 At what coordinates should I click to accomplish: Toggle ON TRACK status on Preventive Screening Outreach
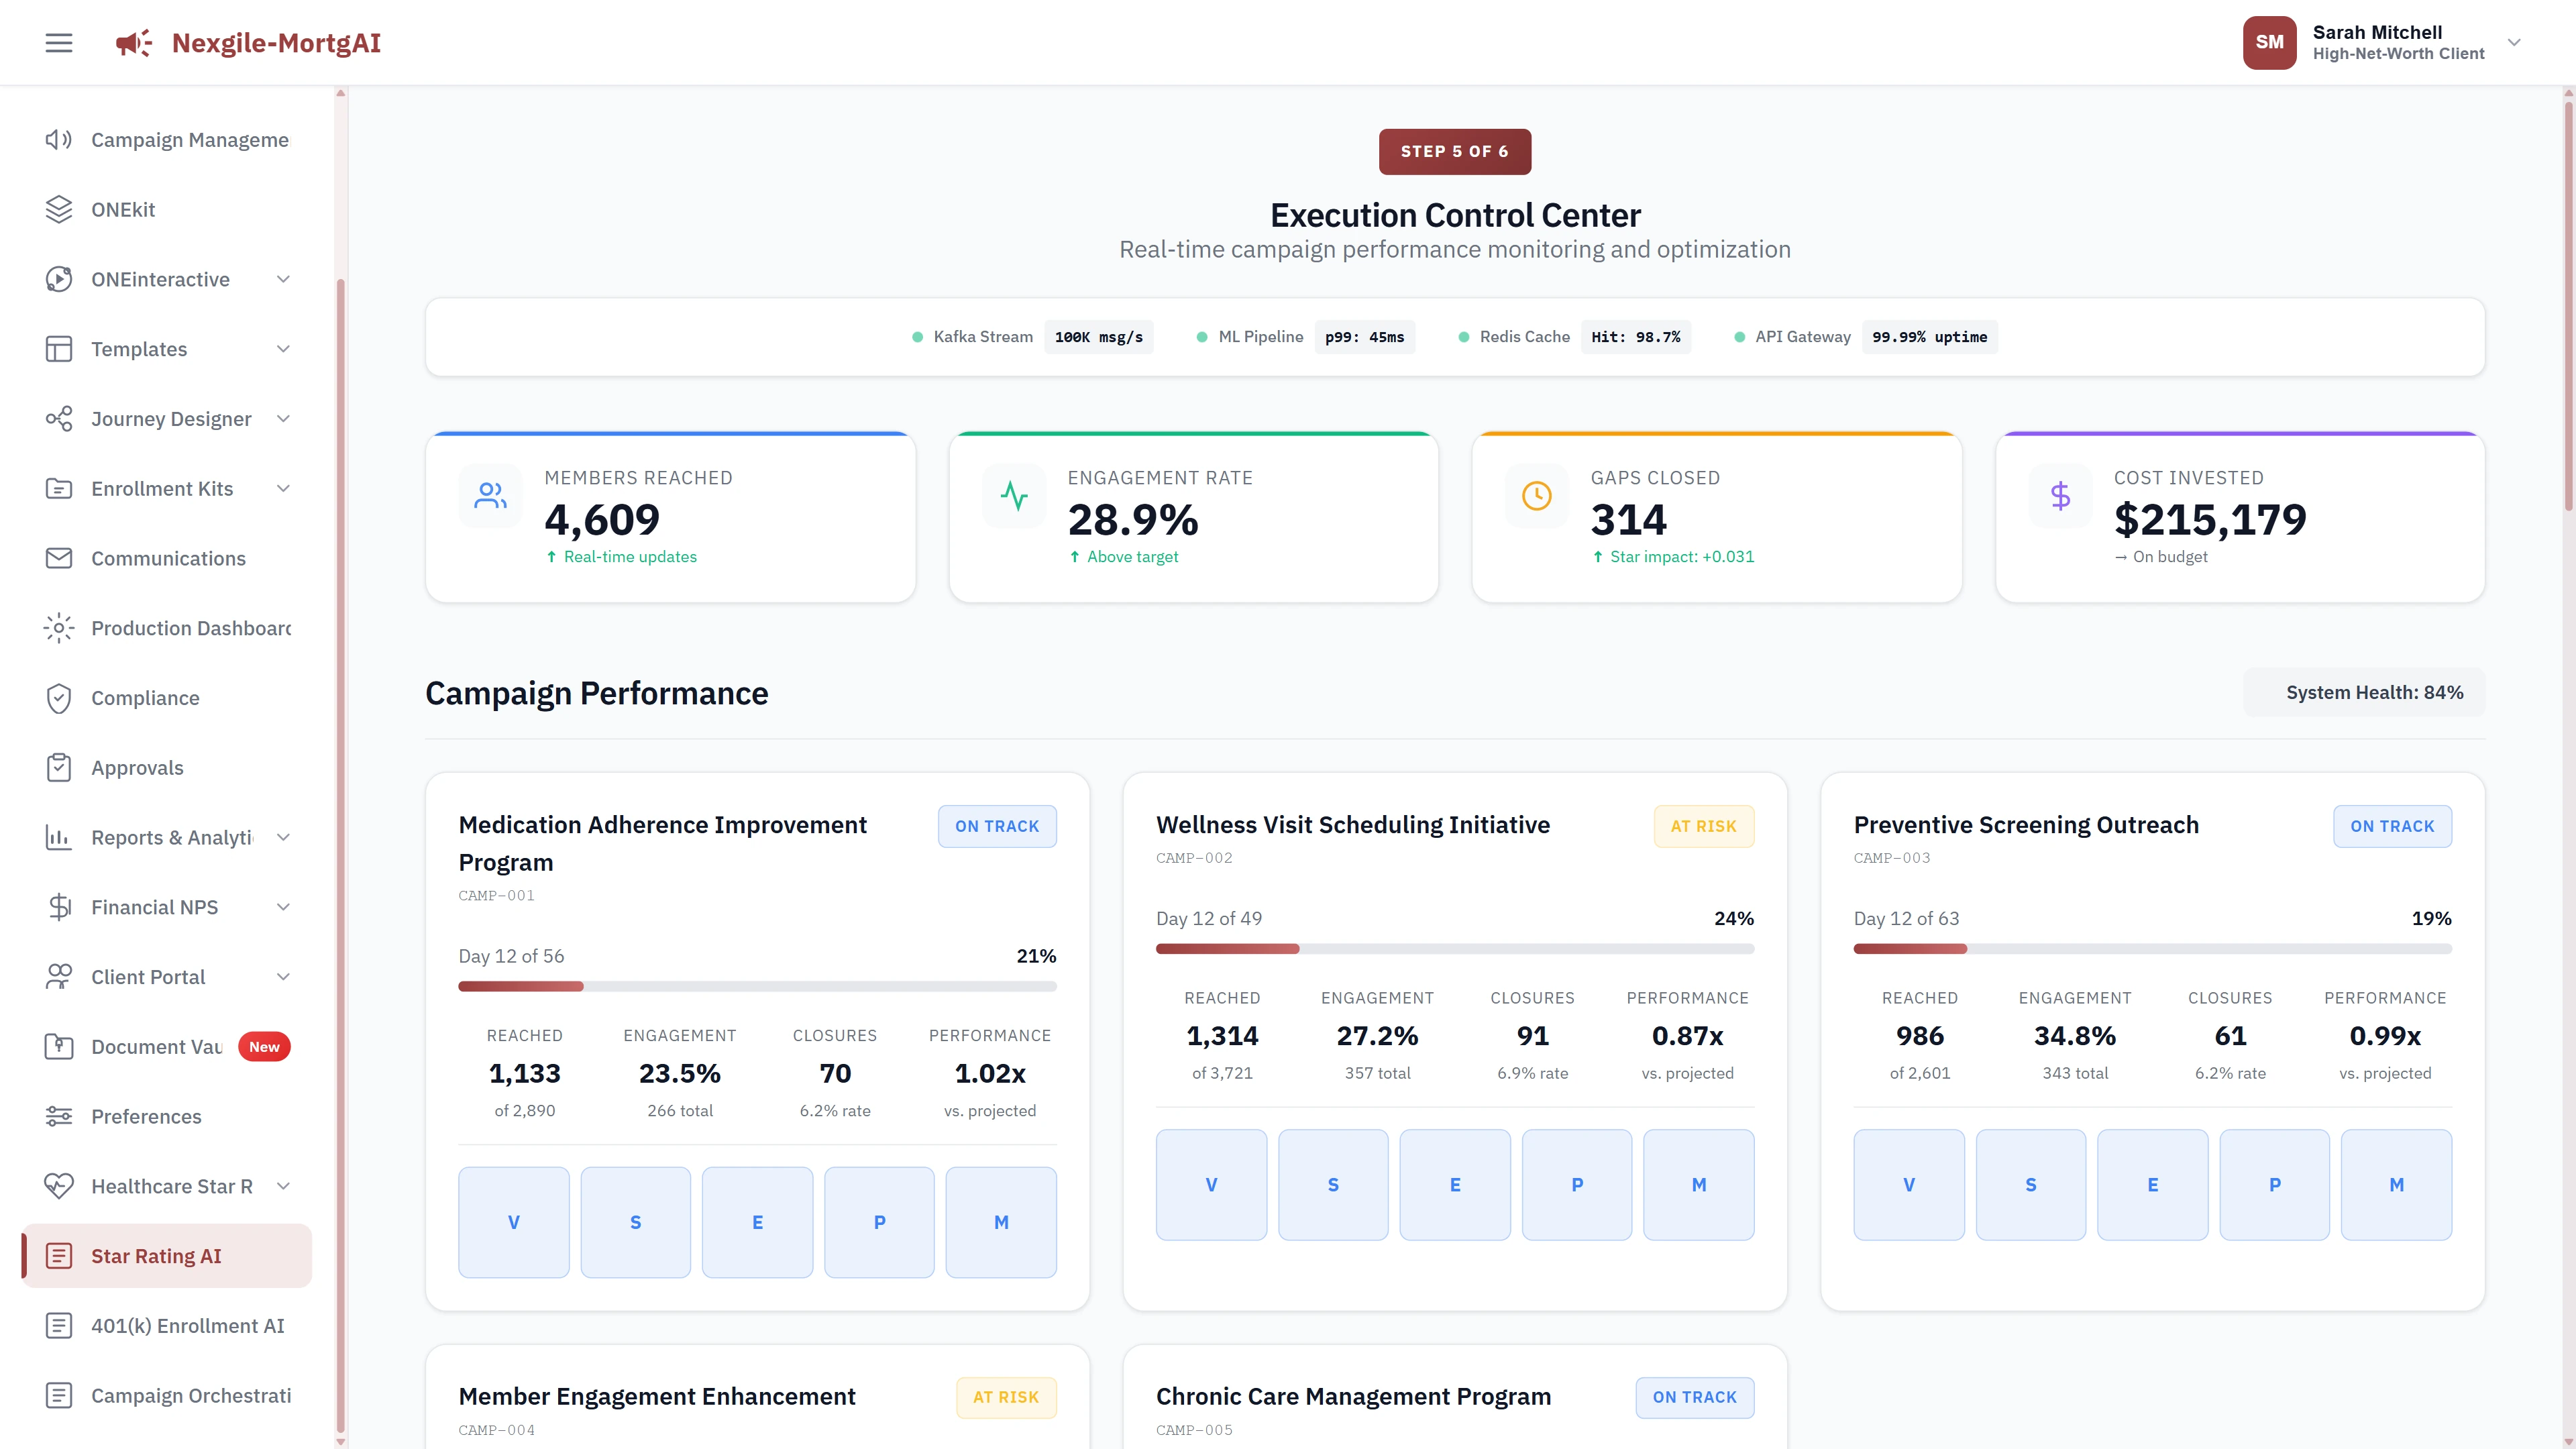[2392, 826]
